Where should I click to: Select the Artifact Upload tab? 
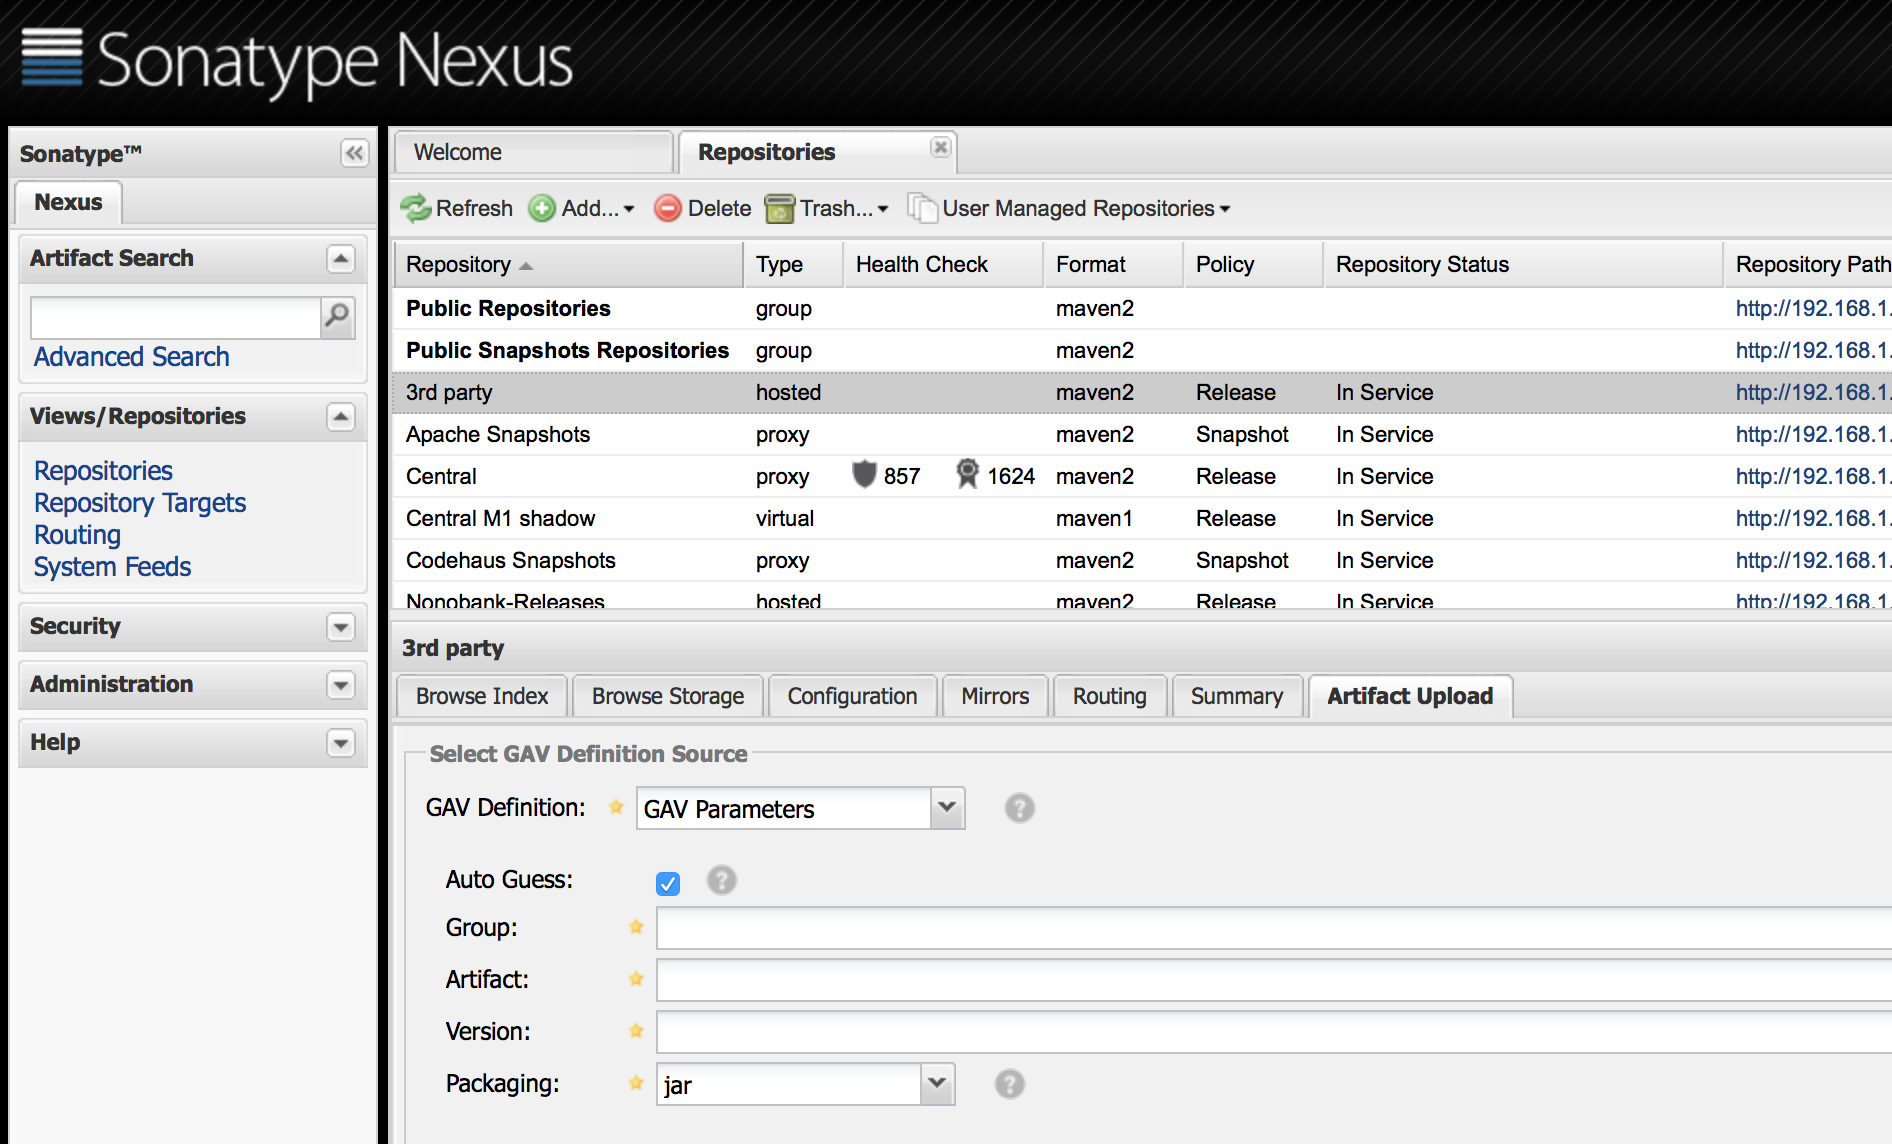(1410, 696)
